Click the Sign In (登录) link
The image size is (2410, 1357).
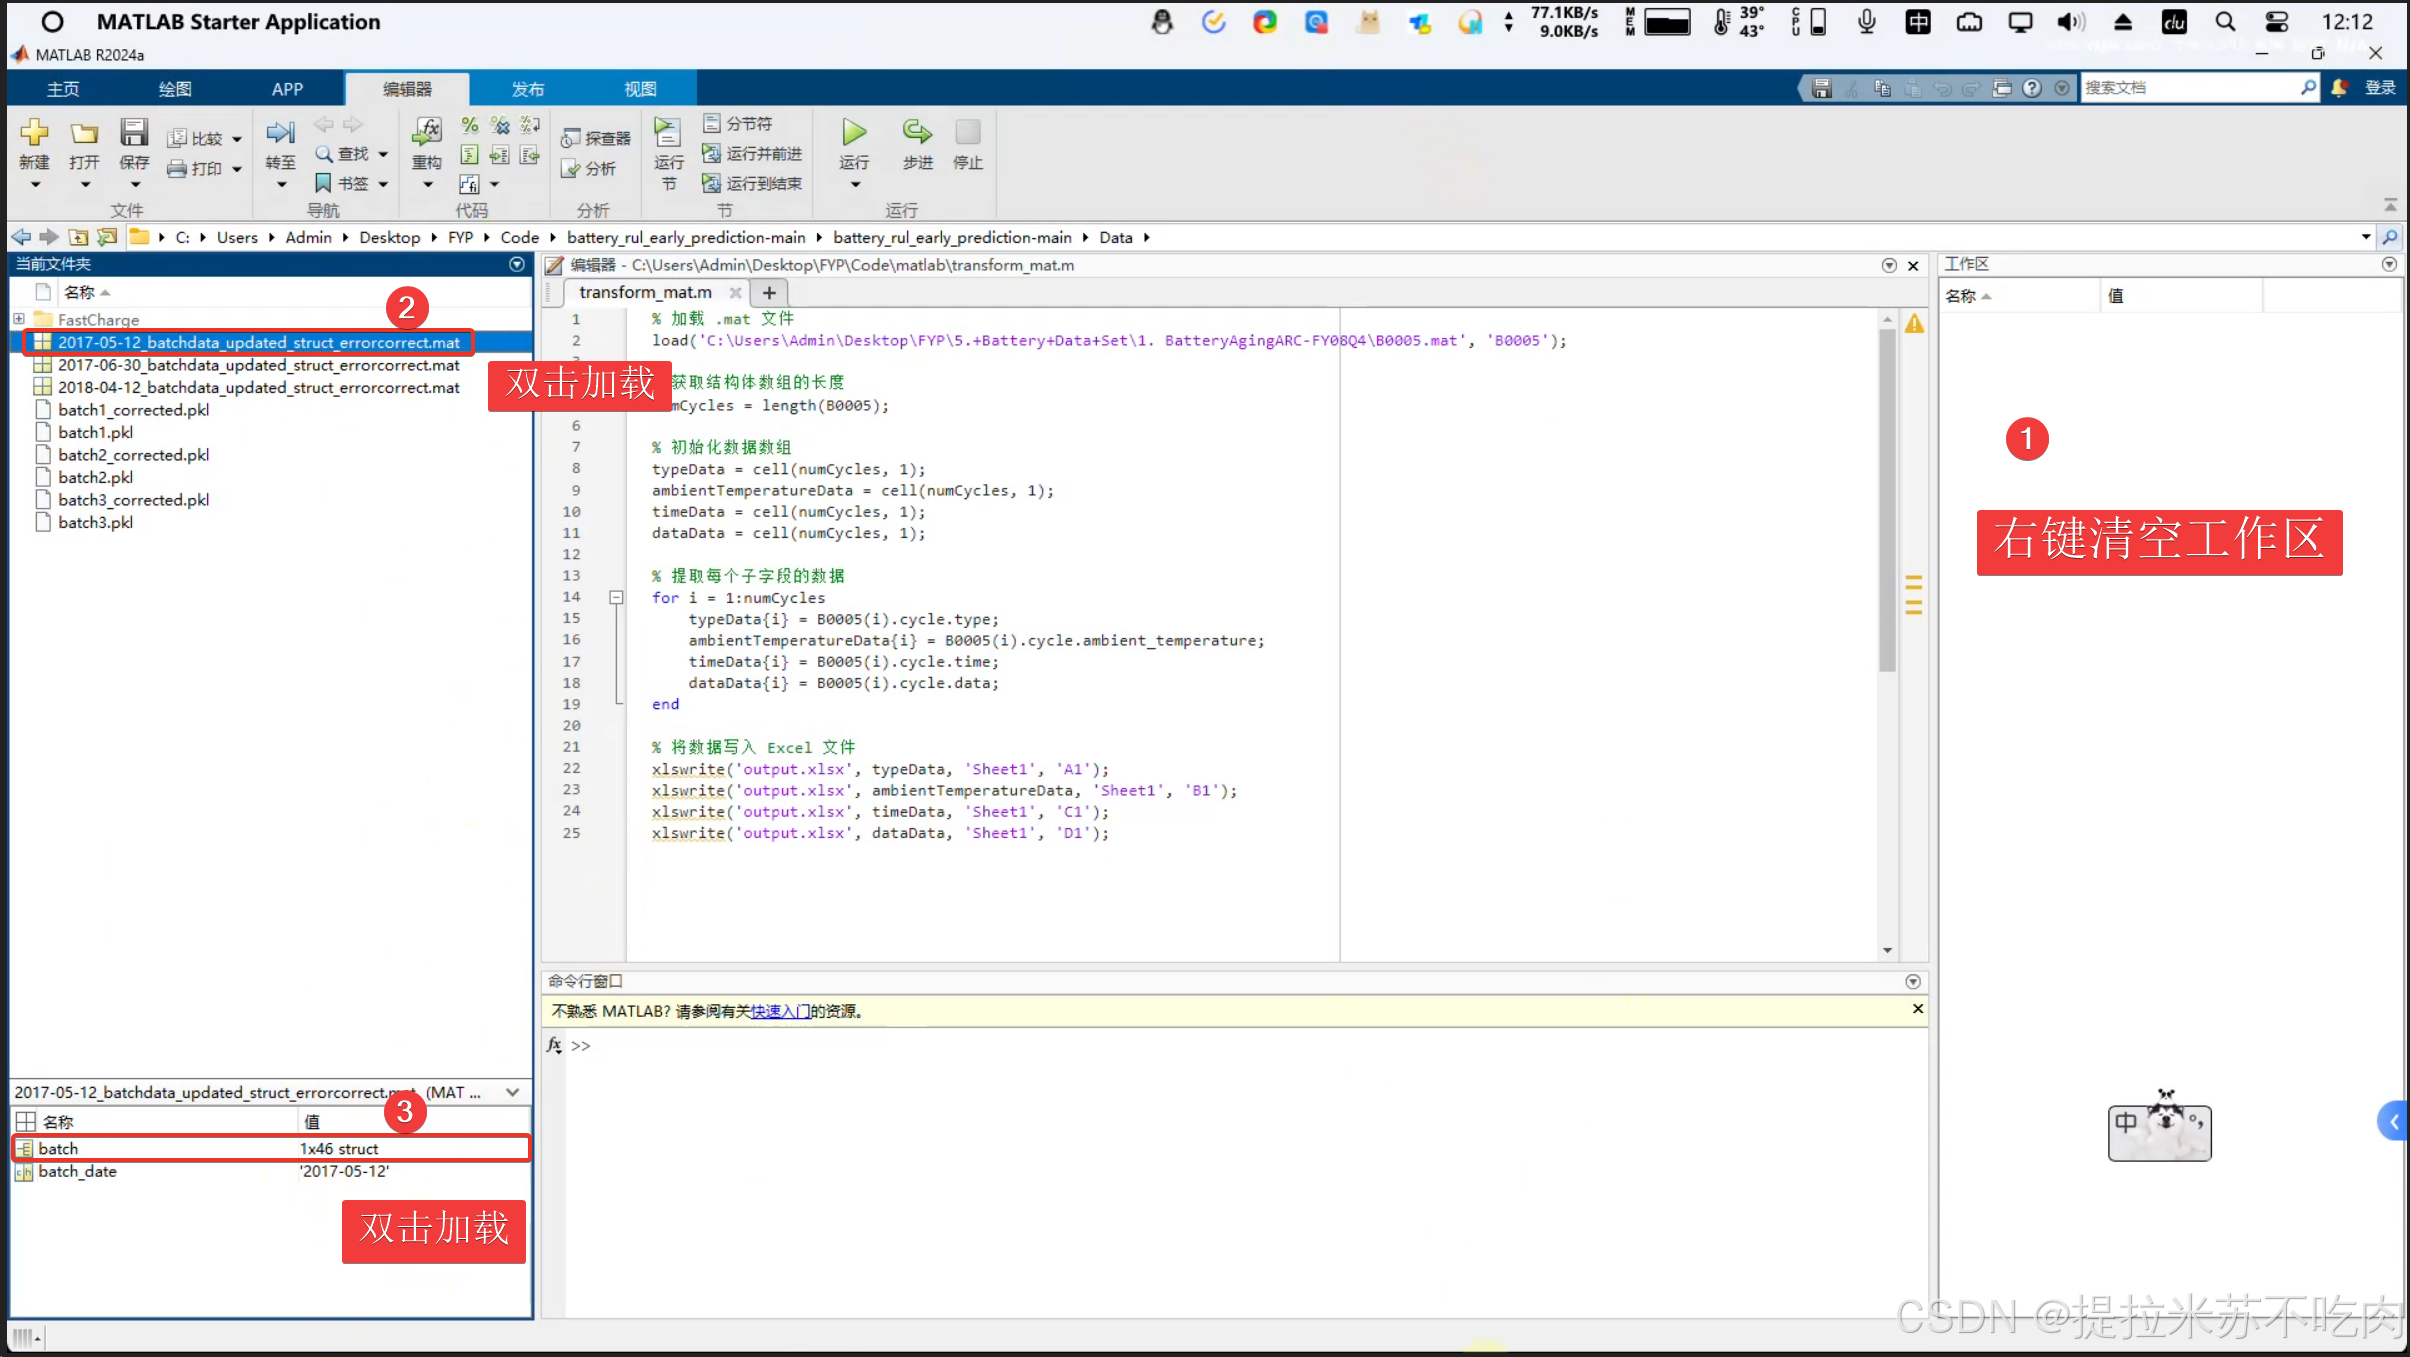(2380, 88)
